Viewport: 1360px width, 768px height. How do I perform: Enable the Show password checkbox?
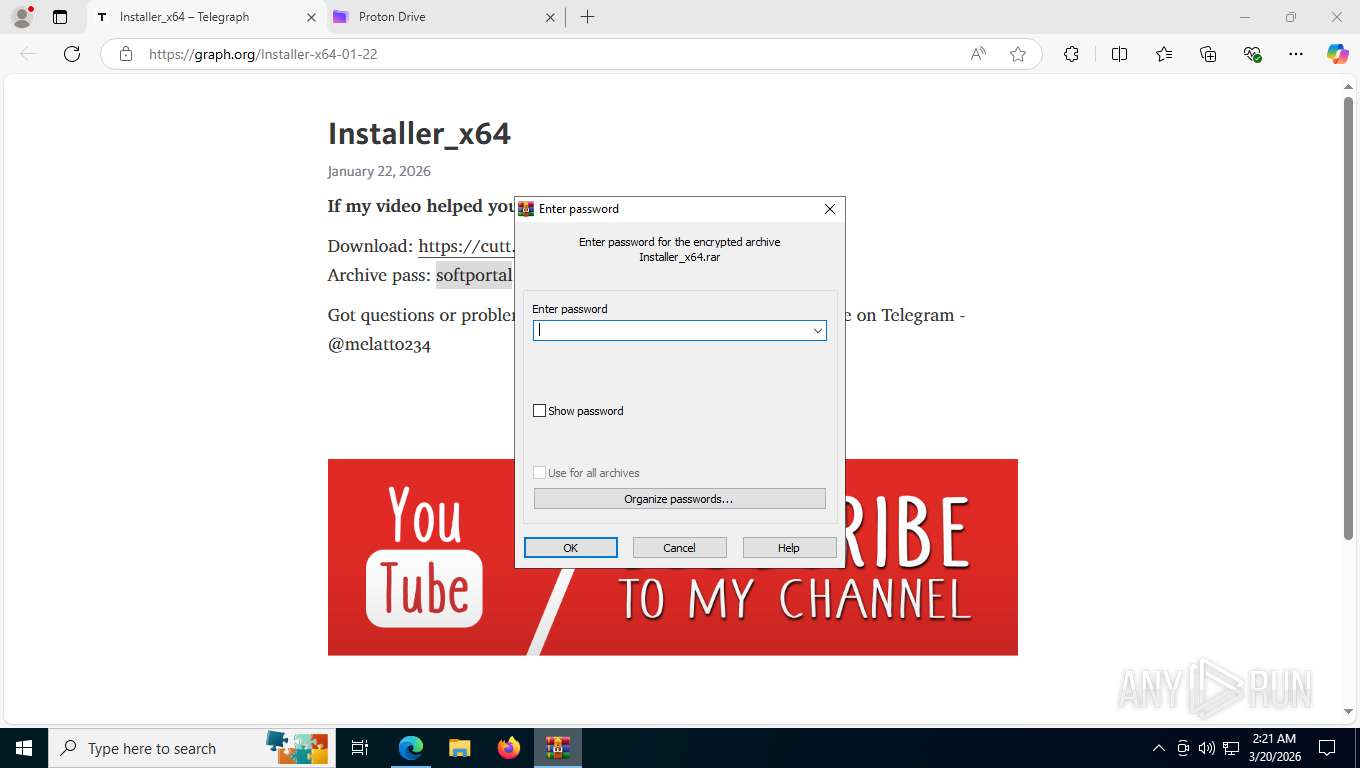point(540,411)
